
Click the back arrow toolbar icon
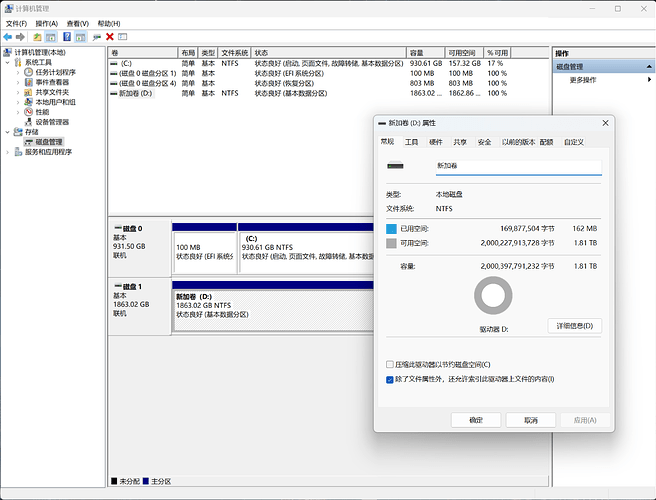tap(9, 37)
